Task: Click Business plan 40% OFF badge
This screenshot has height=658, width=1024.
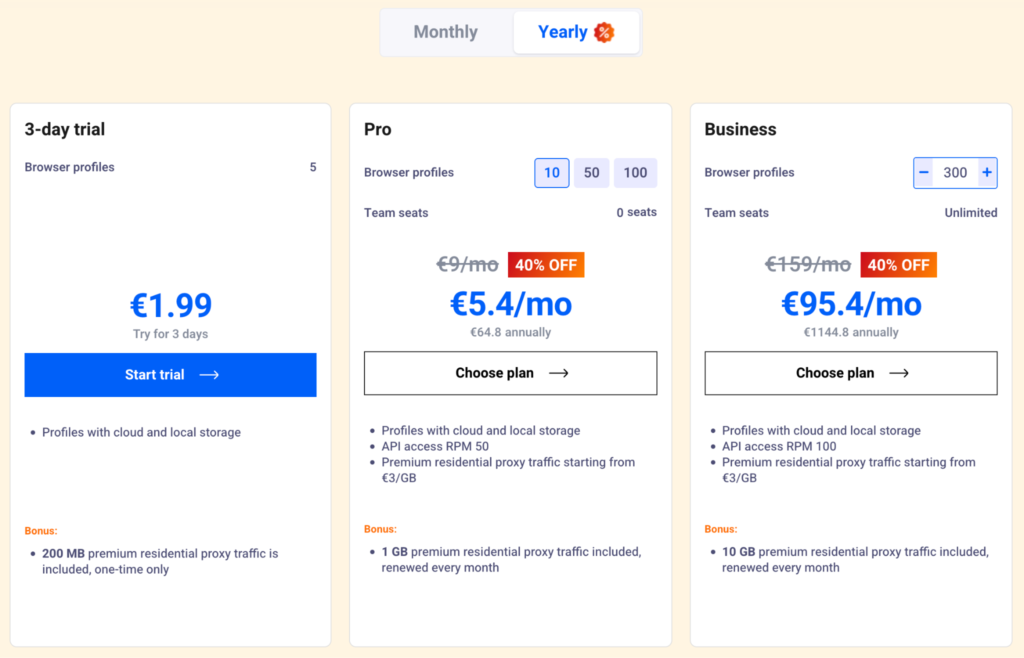Action: coord(898,265)
